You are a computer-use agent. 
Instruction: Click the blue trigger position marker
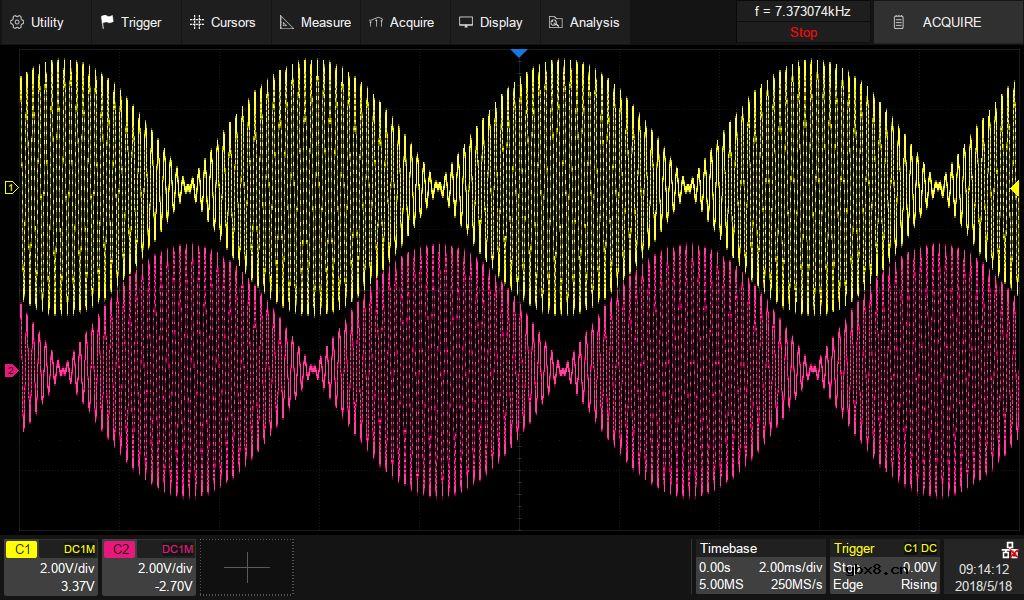coord(518,52)
